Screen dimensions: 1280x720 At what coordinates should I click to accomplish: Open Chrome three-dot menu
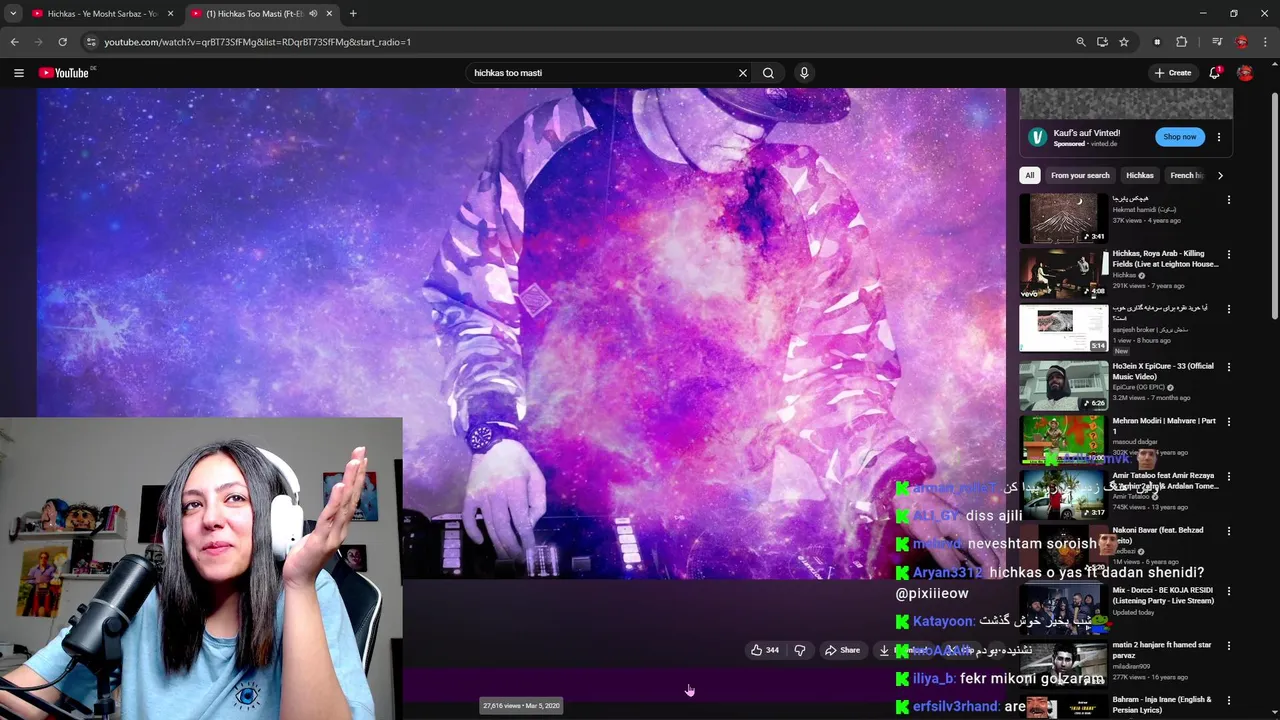click(1265, 42)
